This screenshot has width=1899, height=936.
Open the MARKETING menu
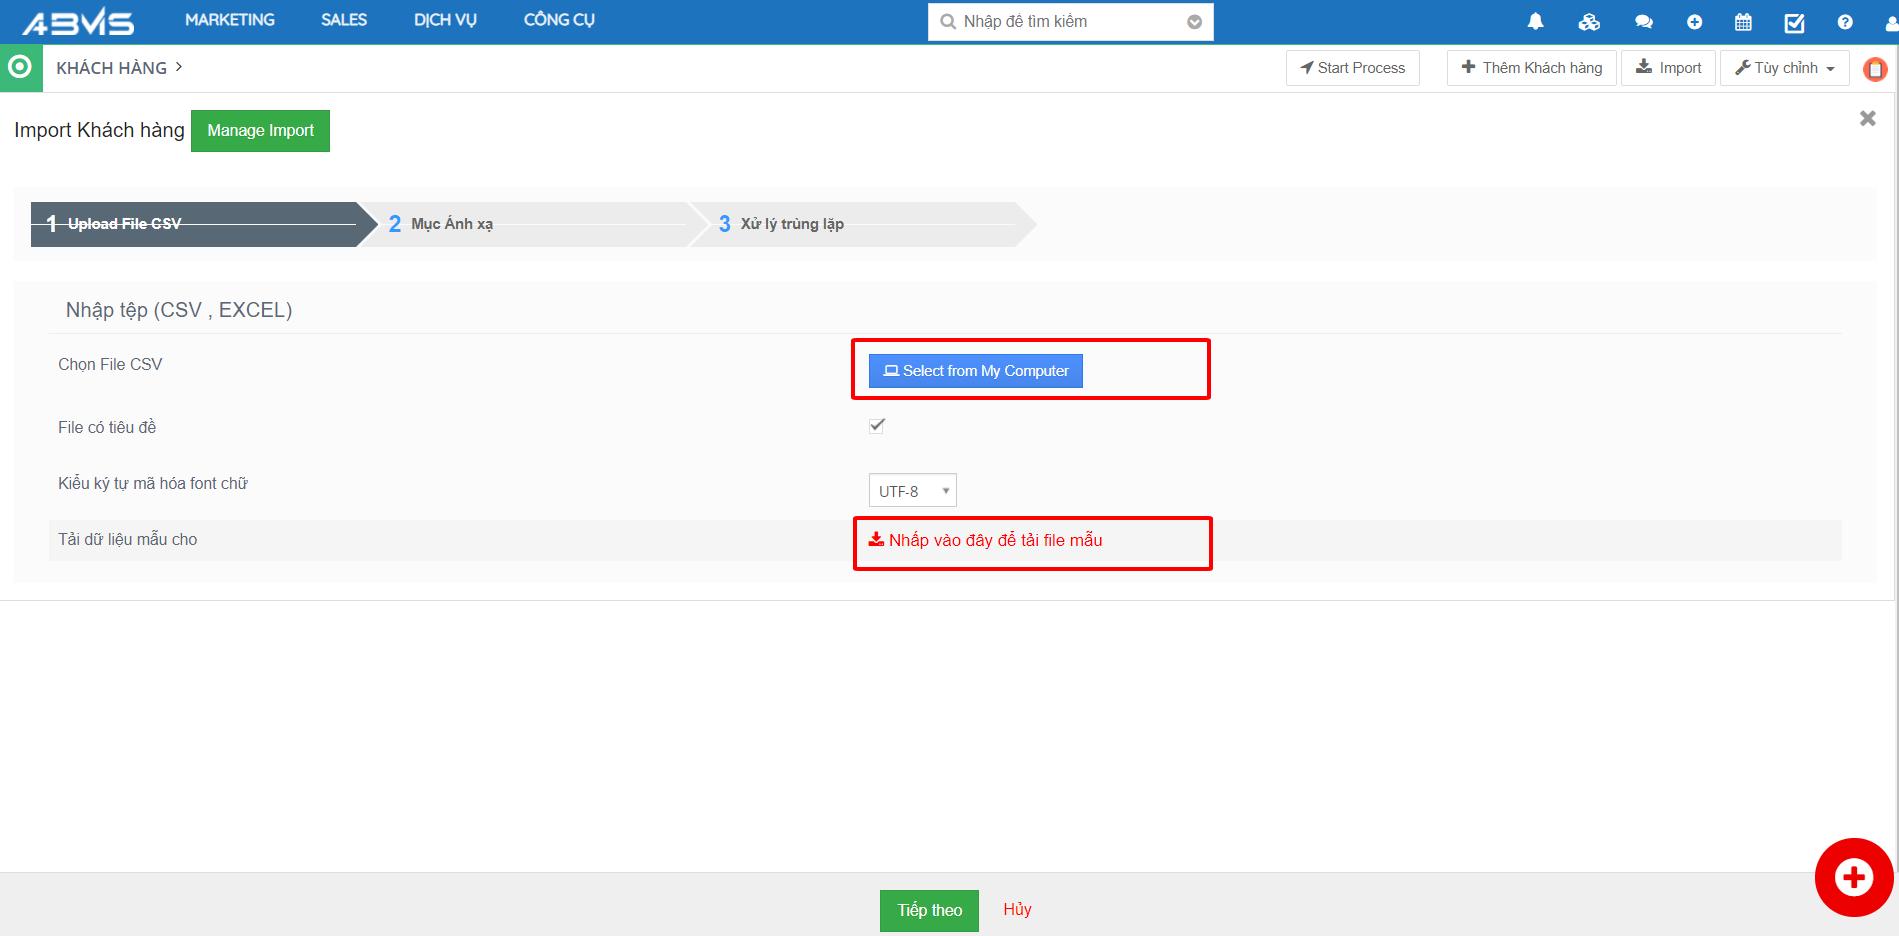coord(229,20)
